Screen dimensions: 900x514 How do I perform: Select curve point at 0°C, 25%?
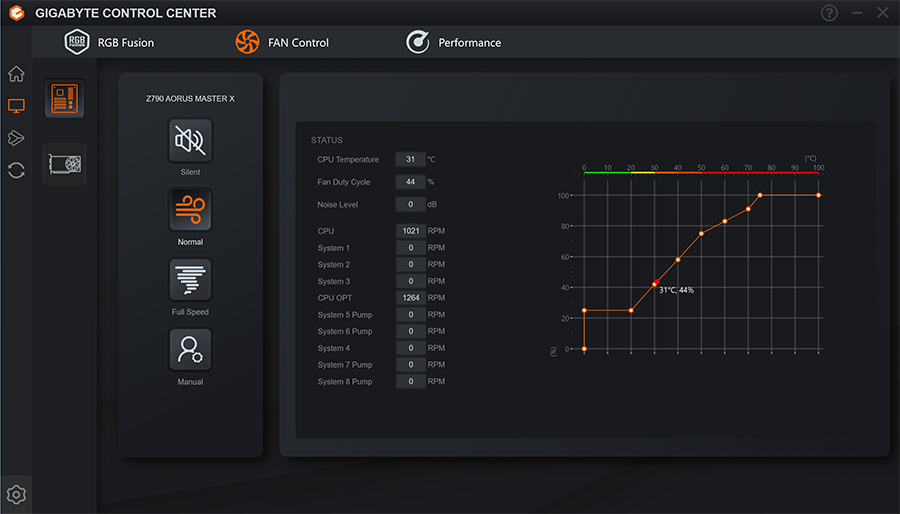tap(584, 310)
